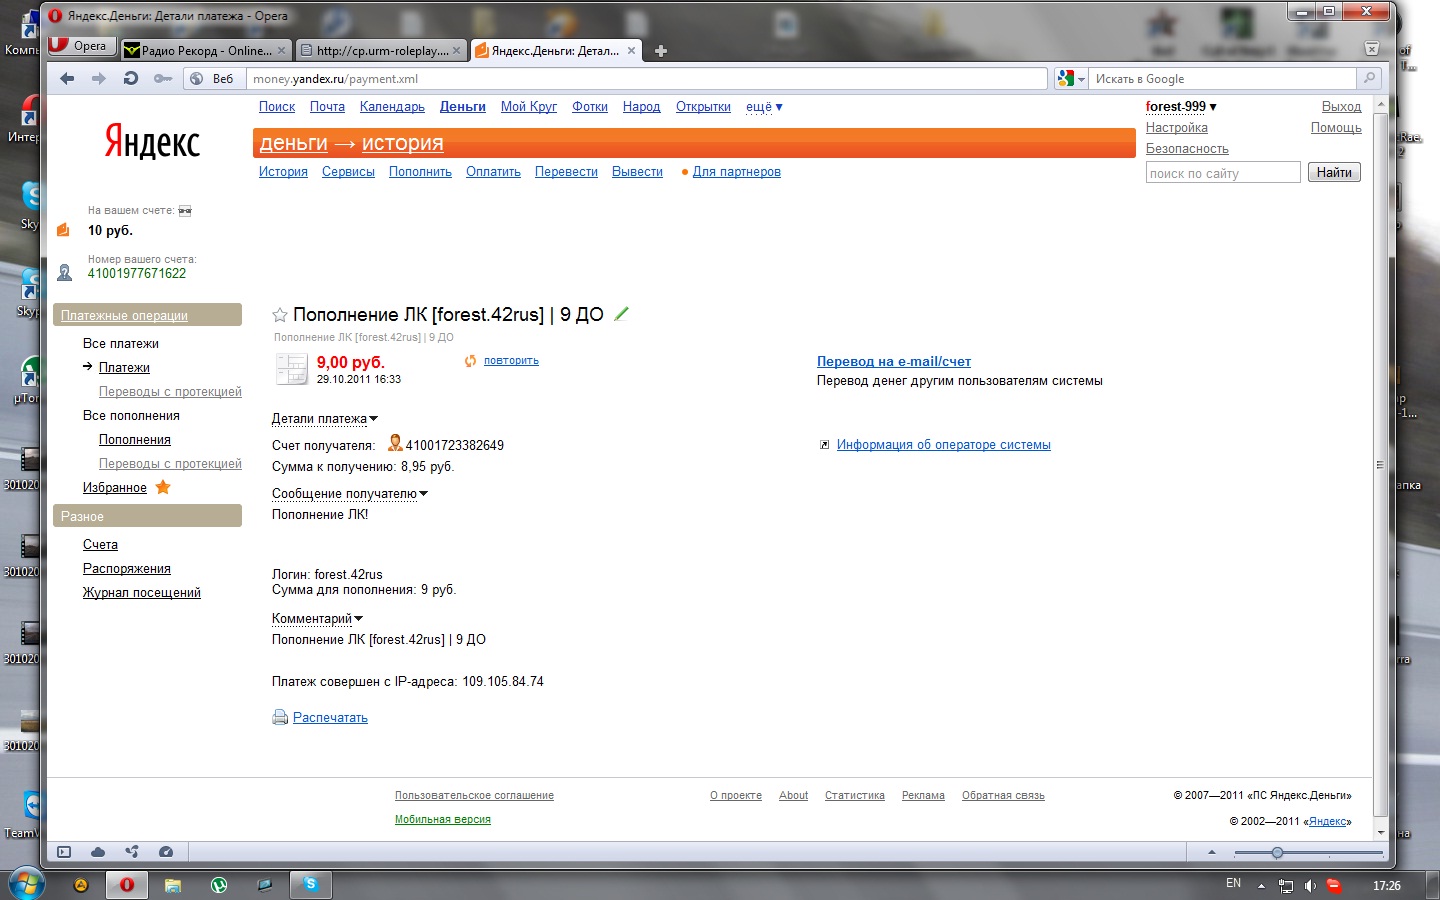Click the повторить link
Screen dimensions: 1440x900
tap(511, 361)
